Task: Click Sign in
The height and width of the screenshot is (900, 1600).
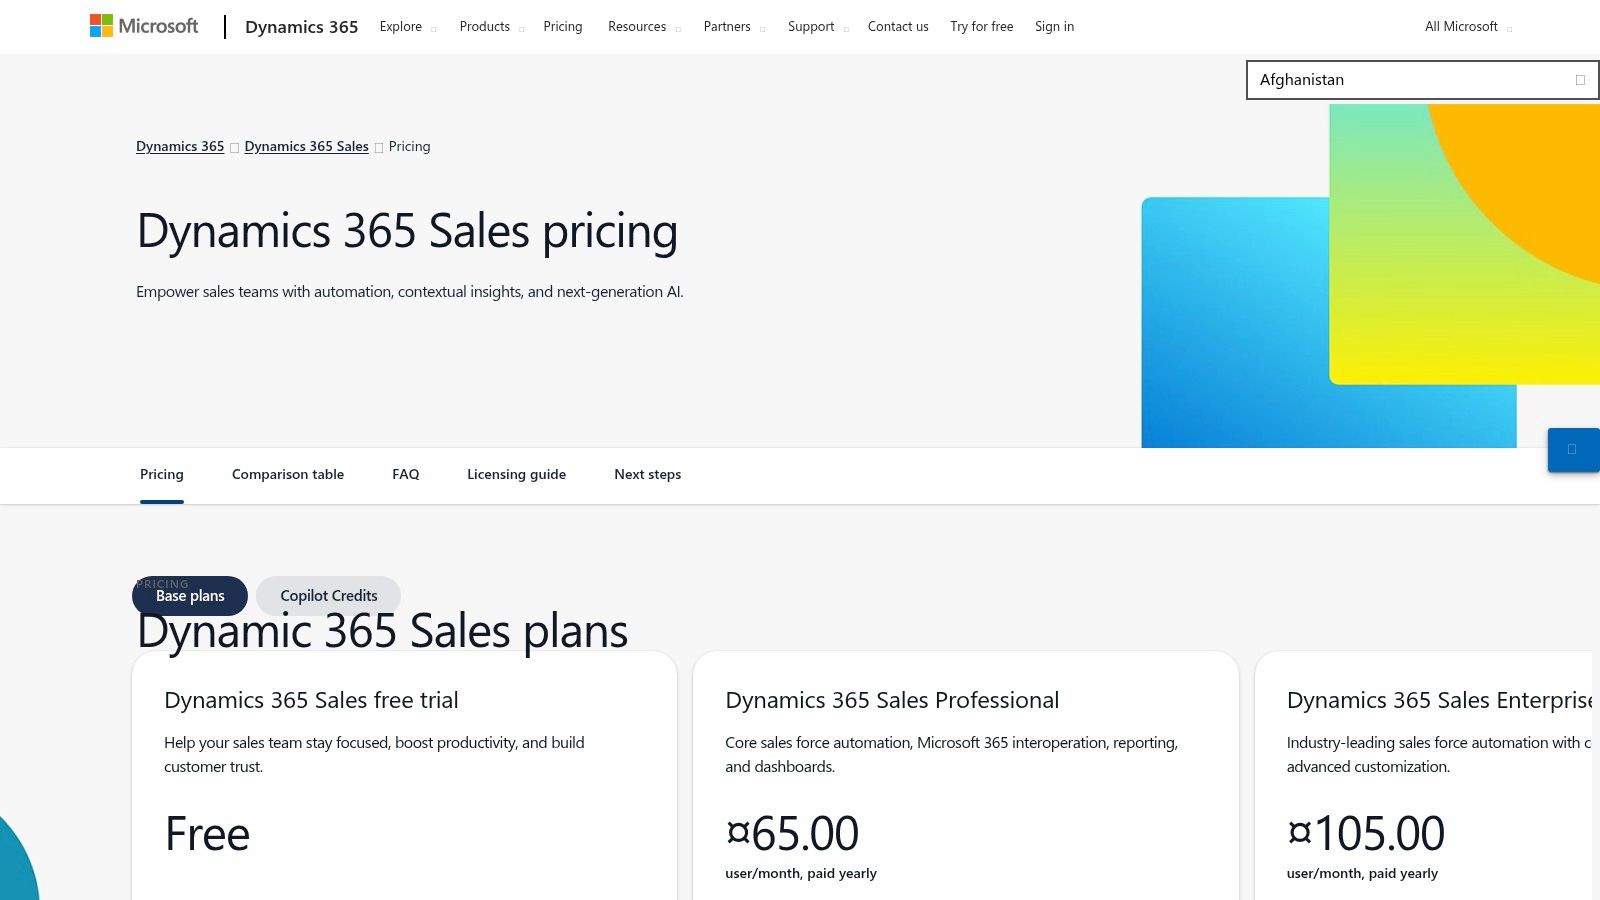Action: click(1054, 26)
